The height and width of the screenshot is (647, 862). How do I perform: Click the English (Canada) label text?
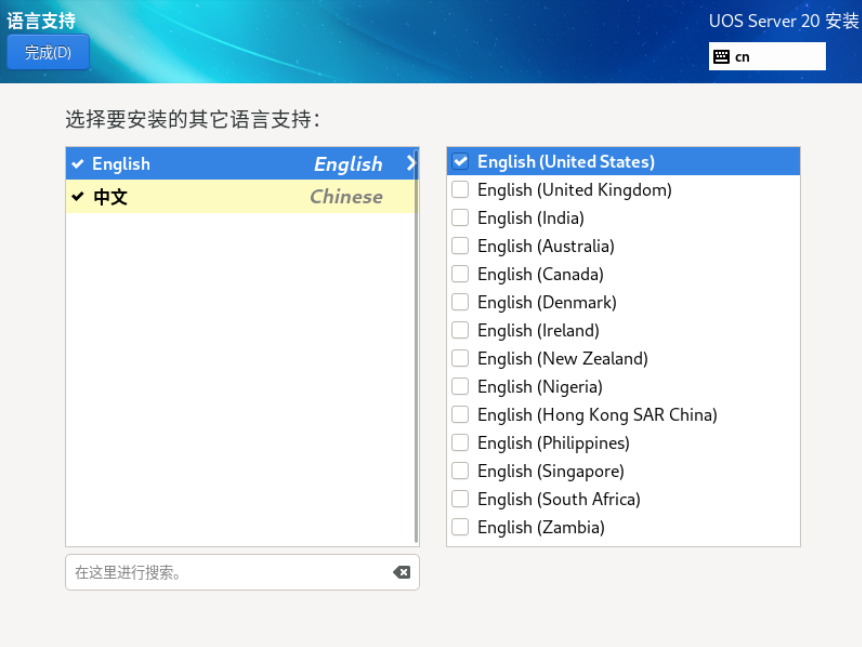[540, 274]
